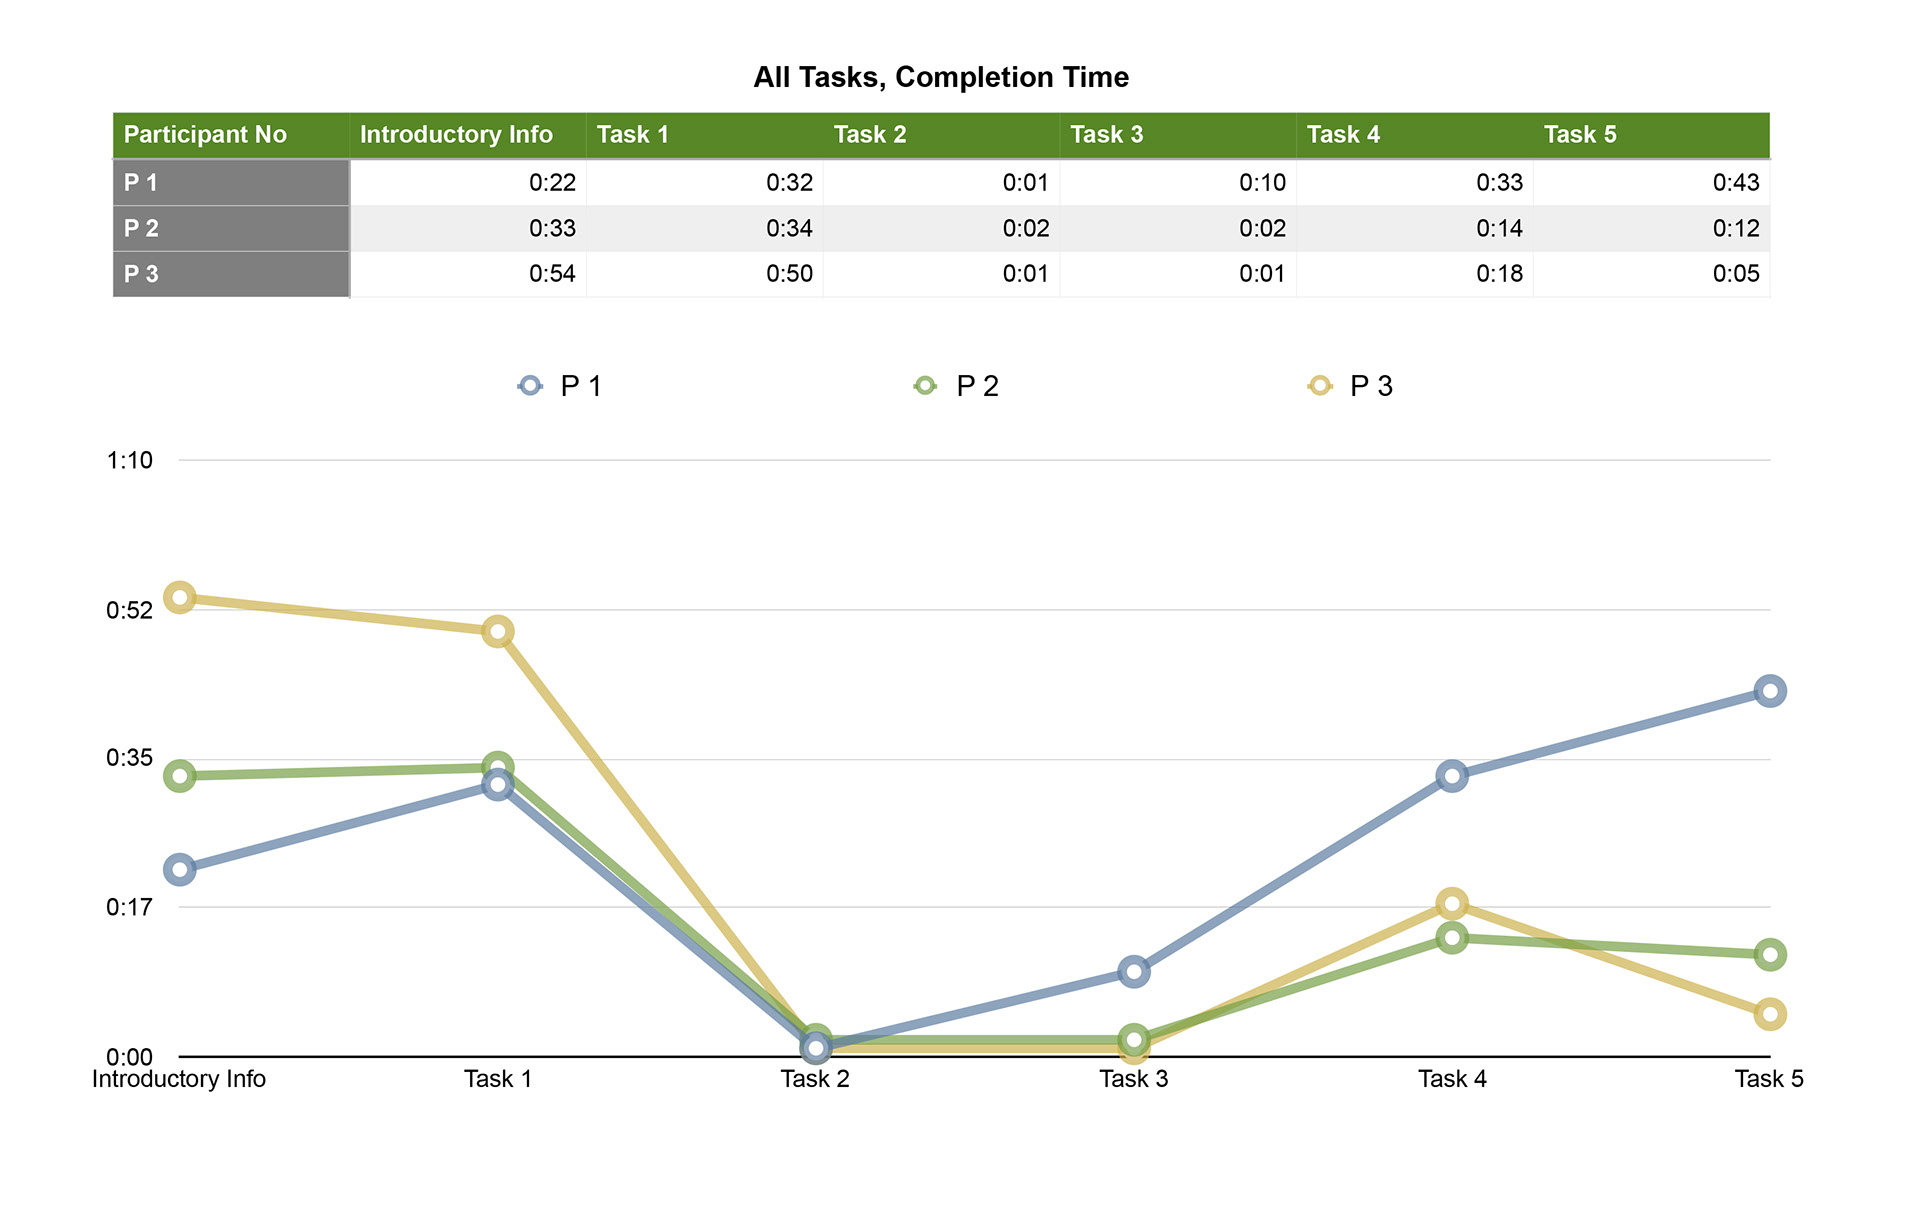The height and width of the screenshot is (1207, 1920).
Task: Click the P 1 legend marker icon
Action: coord(530,386)
